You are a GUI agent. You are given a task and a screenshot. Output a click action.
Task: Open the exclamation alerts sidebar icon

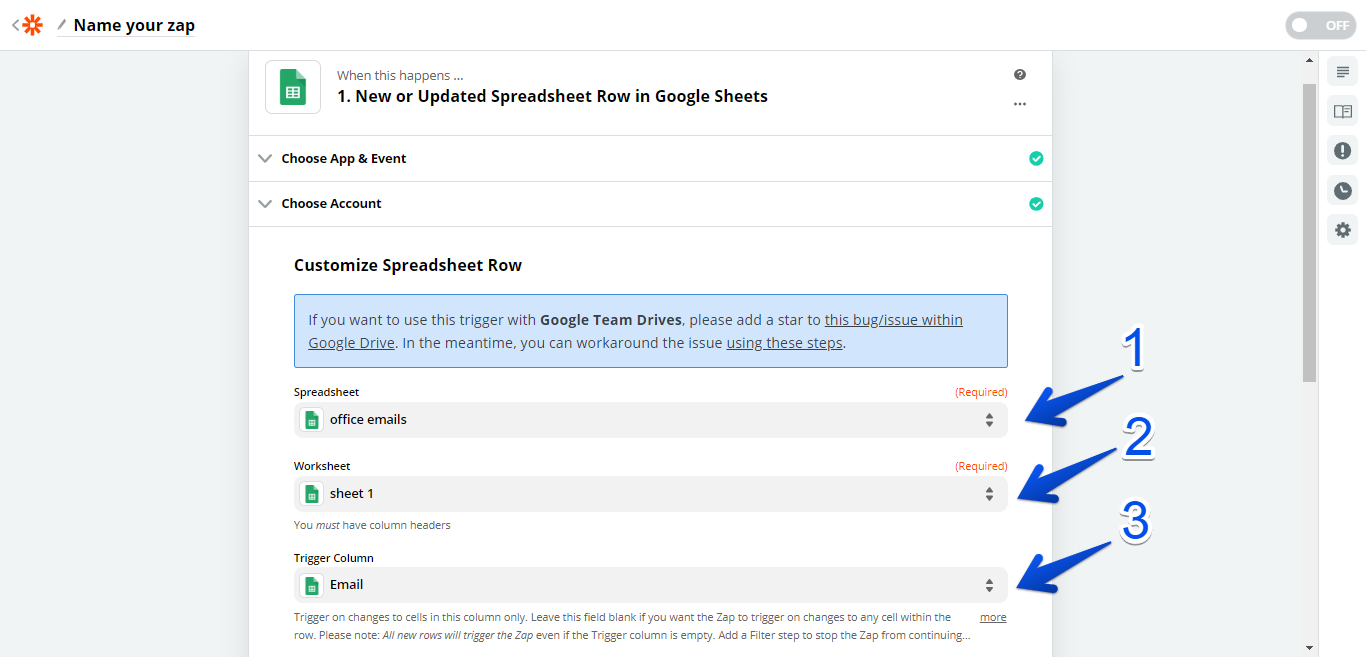pos(1342,151)
